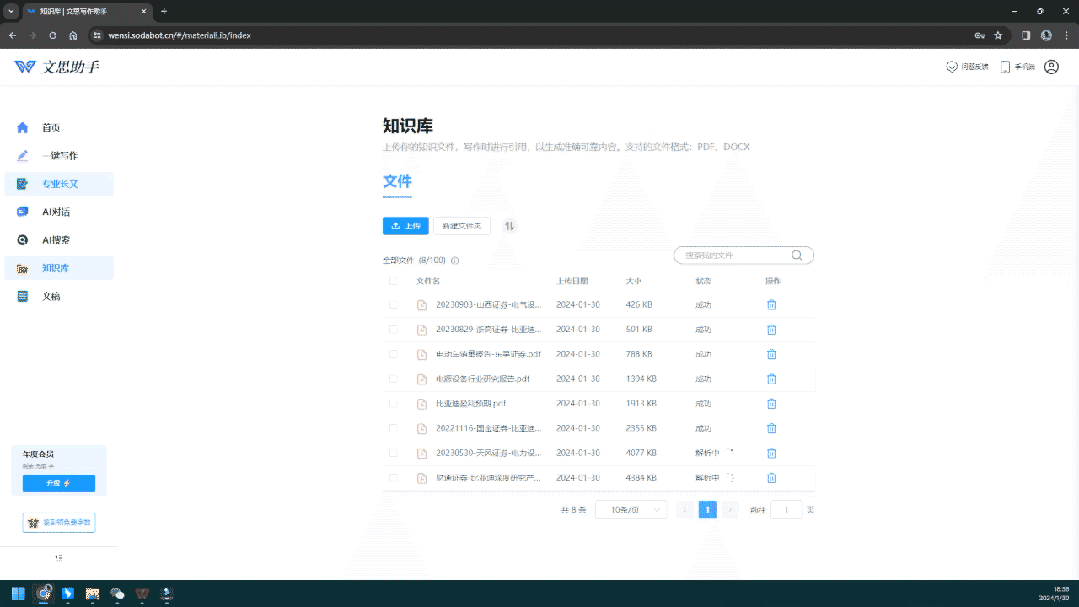
Task: Click the invite banner below membership card
Action: click(58, 523)
